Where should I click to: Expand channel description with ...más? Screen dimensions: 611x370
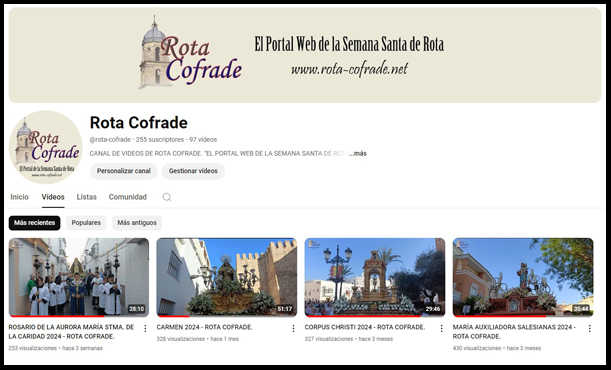pyautogui.click(x=358, y=153)
